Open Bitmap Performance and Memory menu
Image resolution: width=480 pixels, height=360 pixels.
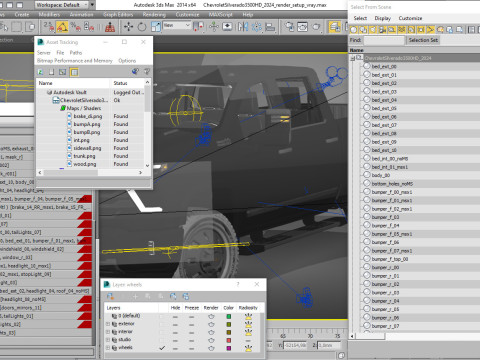pyautogui.click(x=75, y=61)
